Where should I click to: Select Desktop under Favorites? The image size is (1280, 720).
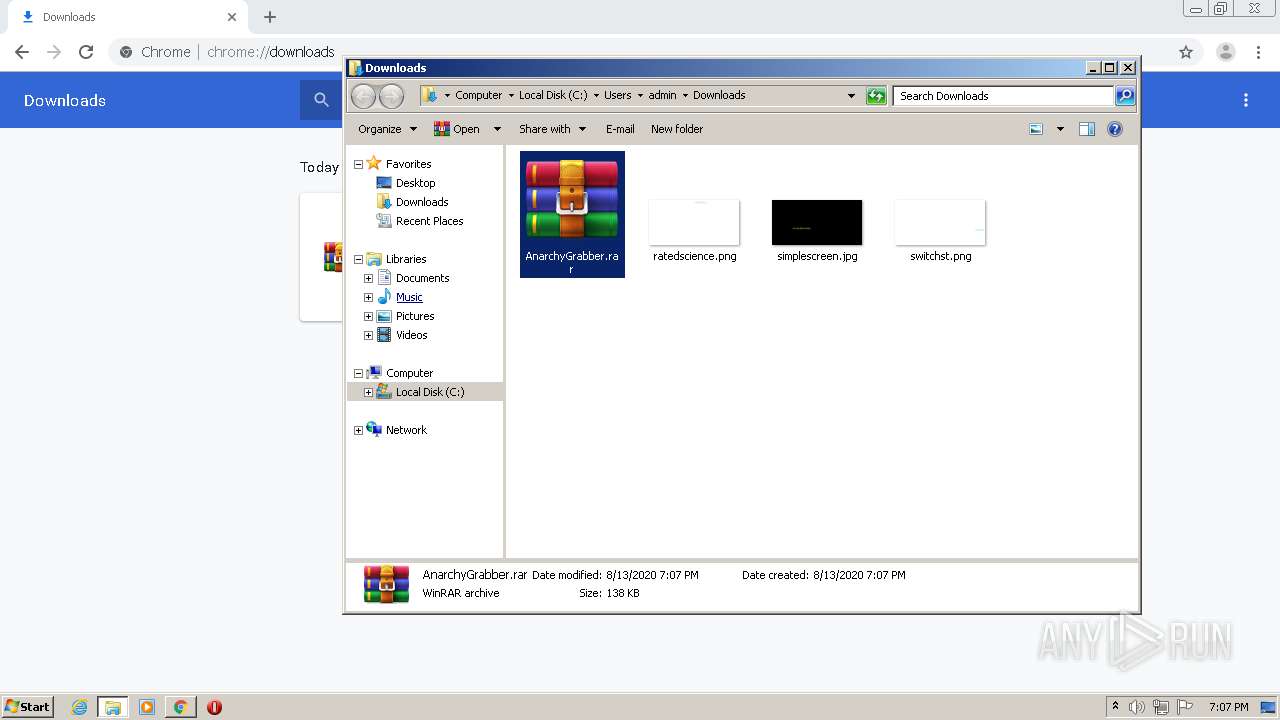tap(406, 183)
